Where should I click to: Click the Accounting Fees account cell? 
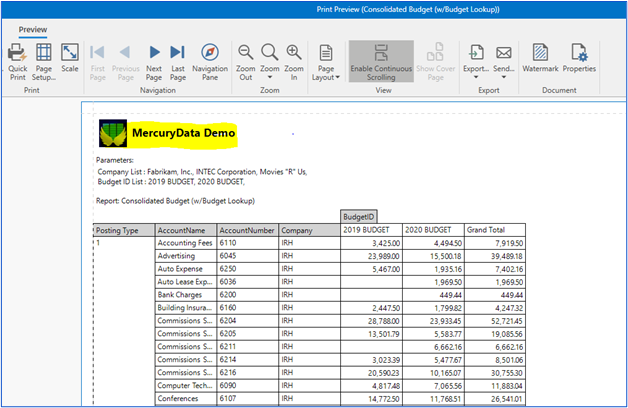click(x=185, y=242)
